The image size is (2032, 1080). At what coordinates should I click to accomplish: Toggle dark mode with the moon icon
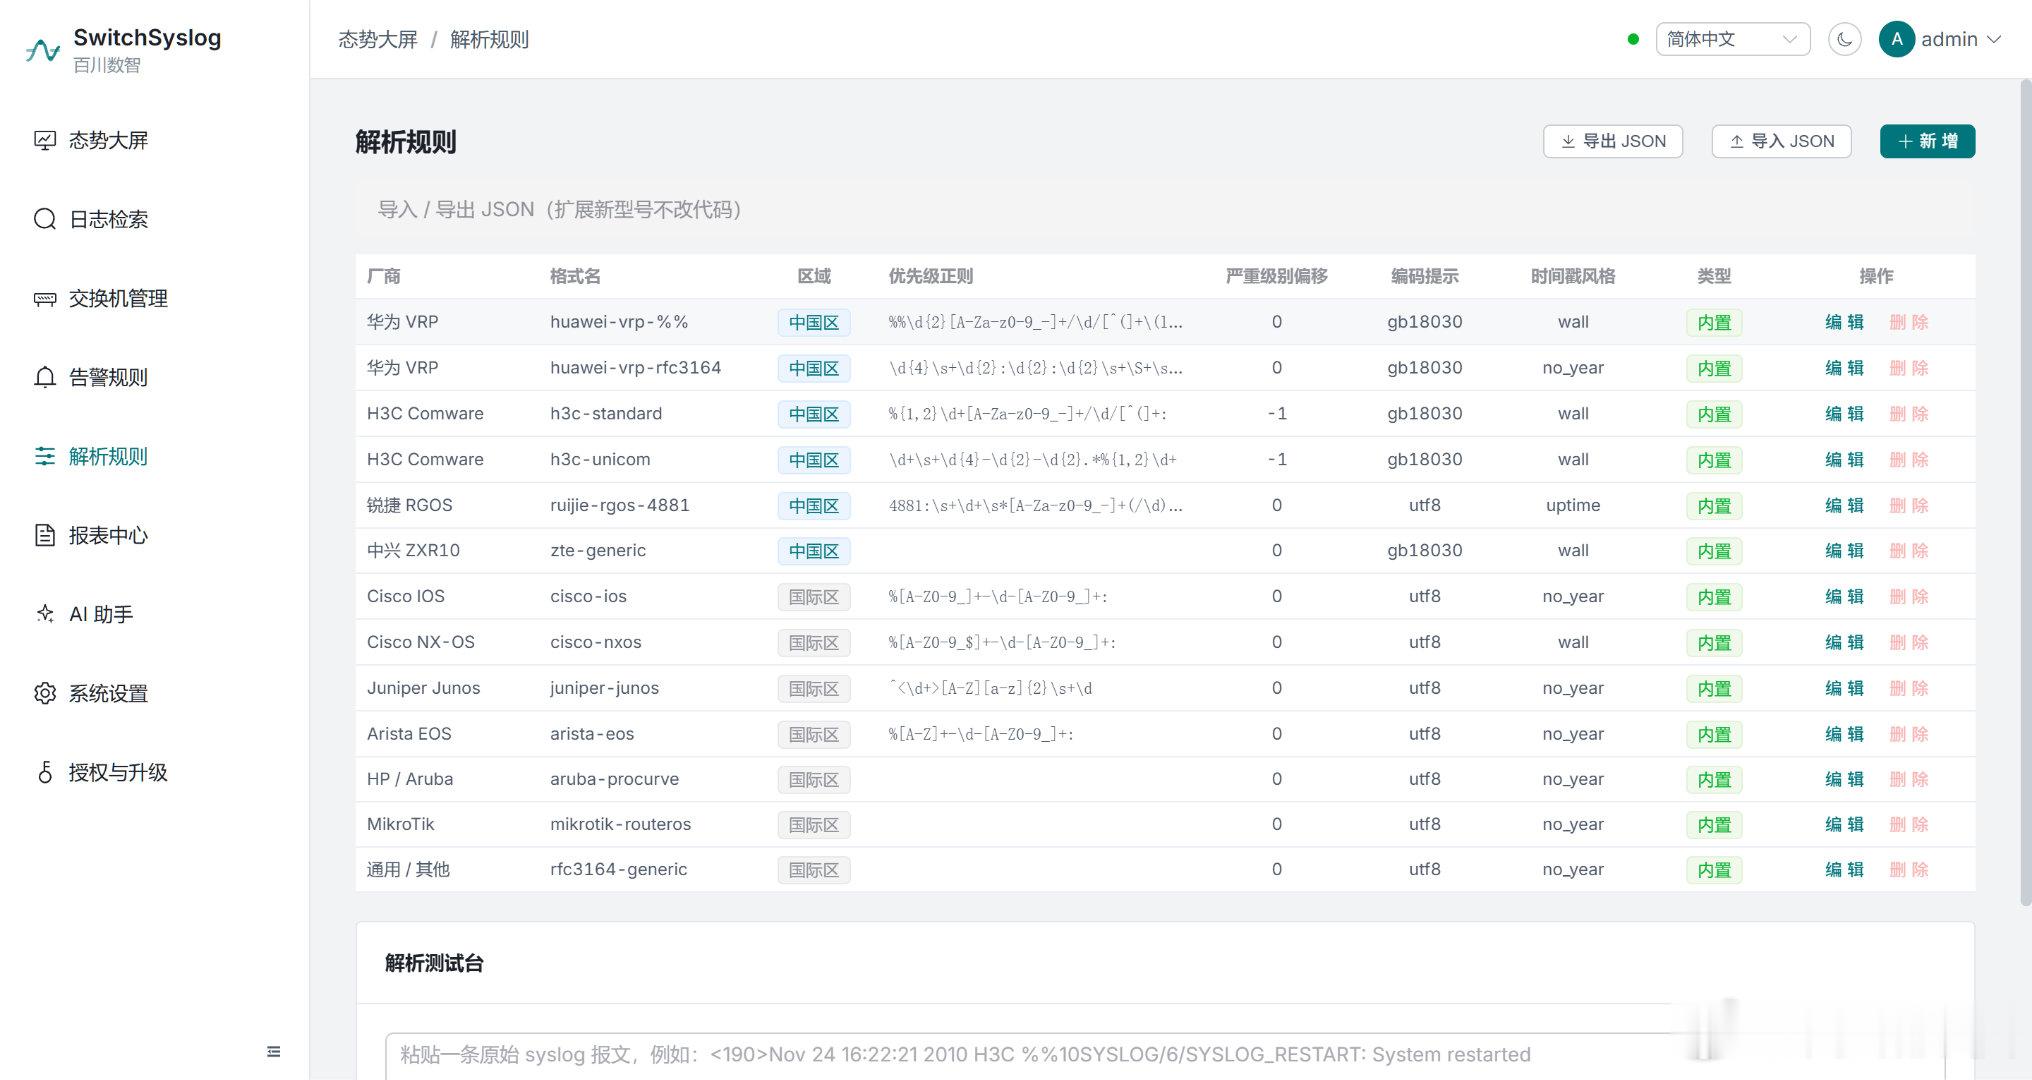pos(1844,39)
